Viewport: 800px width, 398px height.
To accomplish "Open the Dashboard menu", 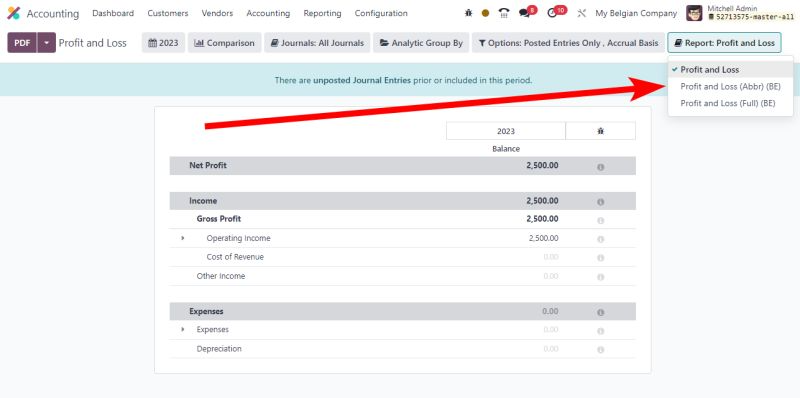I will click(113, 13).
